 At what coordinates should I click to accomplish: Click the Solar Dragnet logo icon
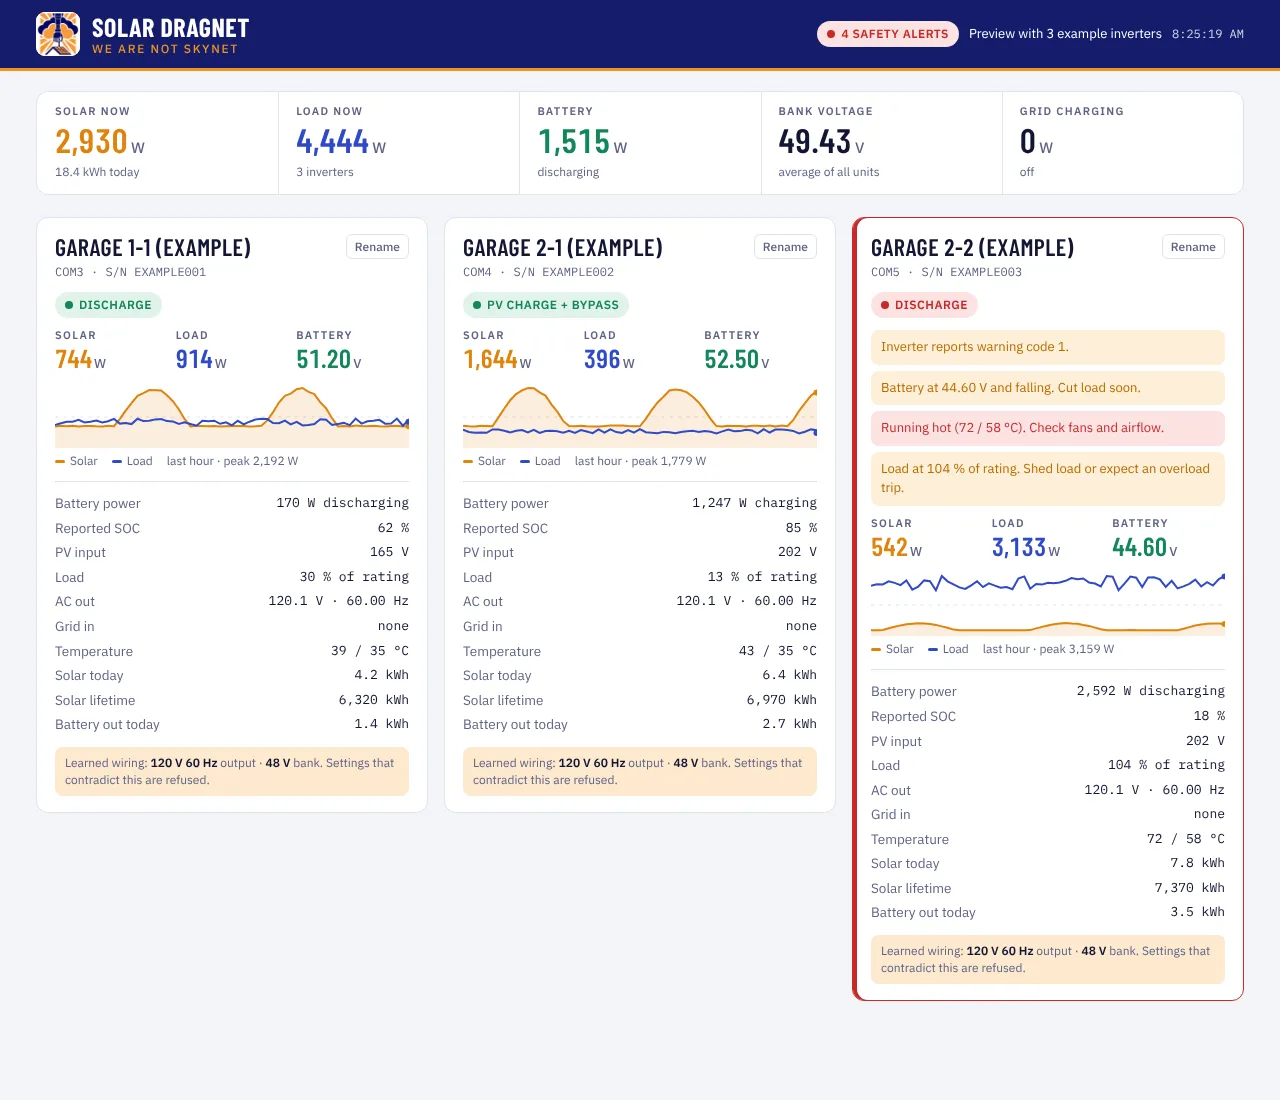(x=58, y=34)
